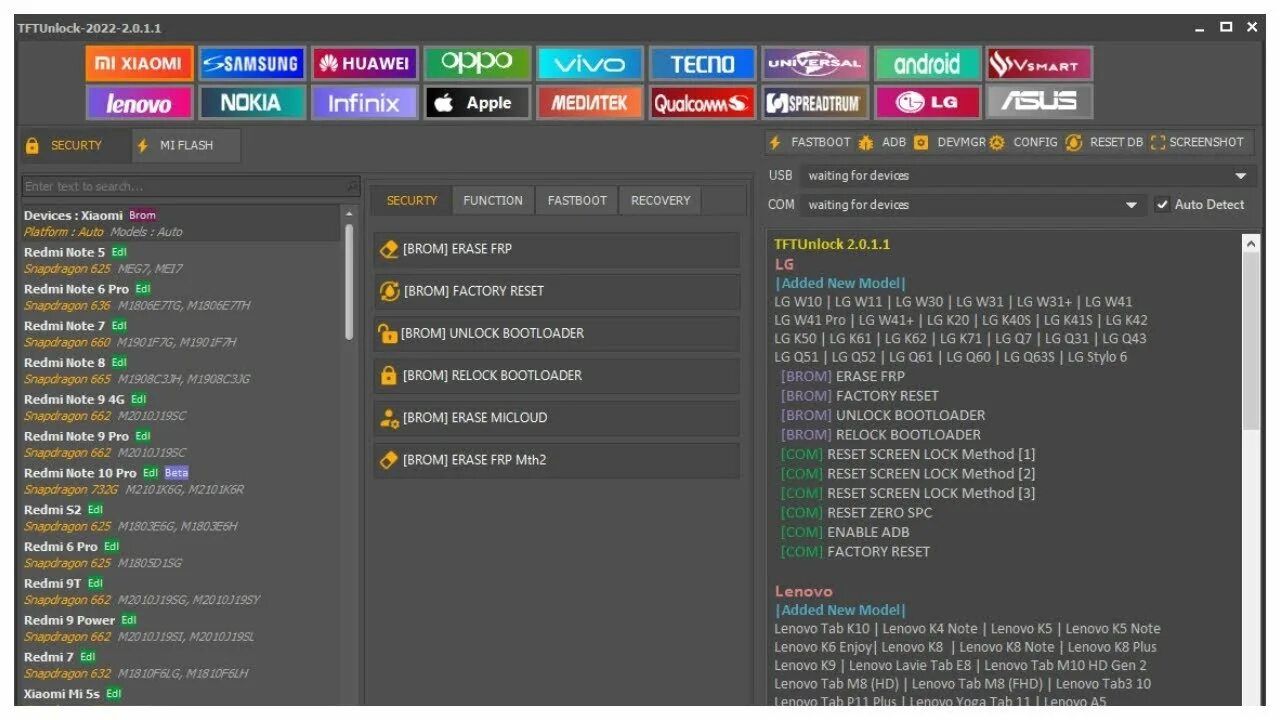Viewport: 1280px width, 720px height.
Task: Run [BROM] UNLOCK BOOTLOADER
Action: [557, 333]
